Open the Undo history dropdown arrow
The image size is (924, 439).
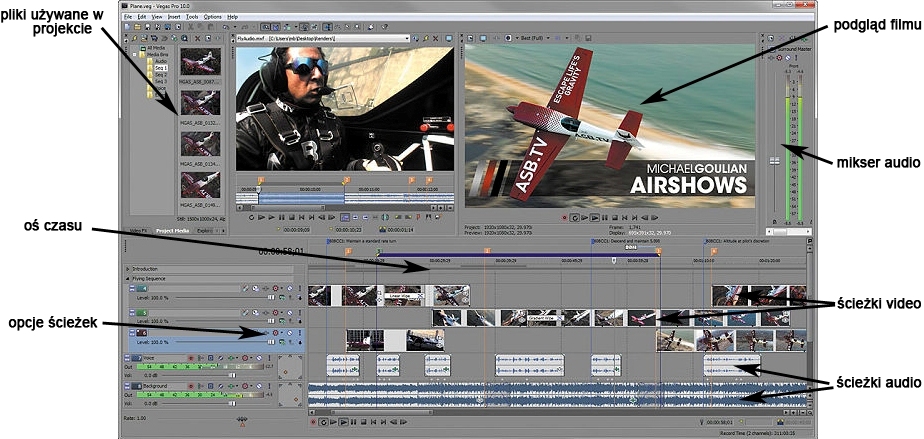pyautogui.click(x=235, y=27)
